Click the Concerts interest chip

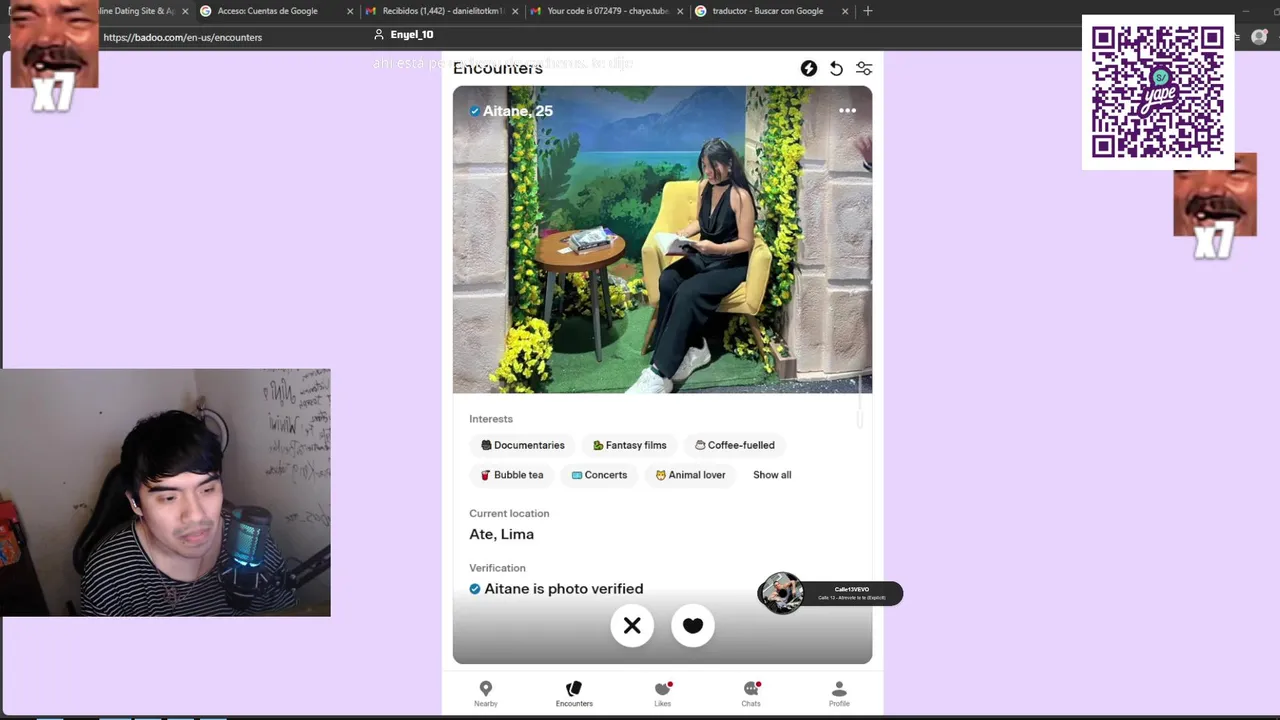[599, 475]
